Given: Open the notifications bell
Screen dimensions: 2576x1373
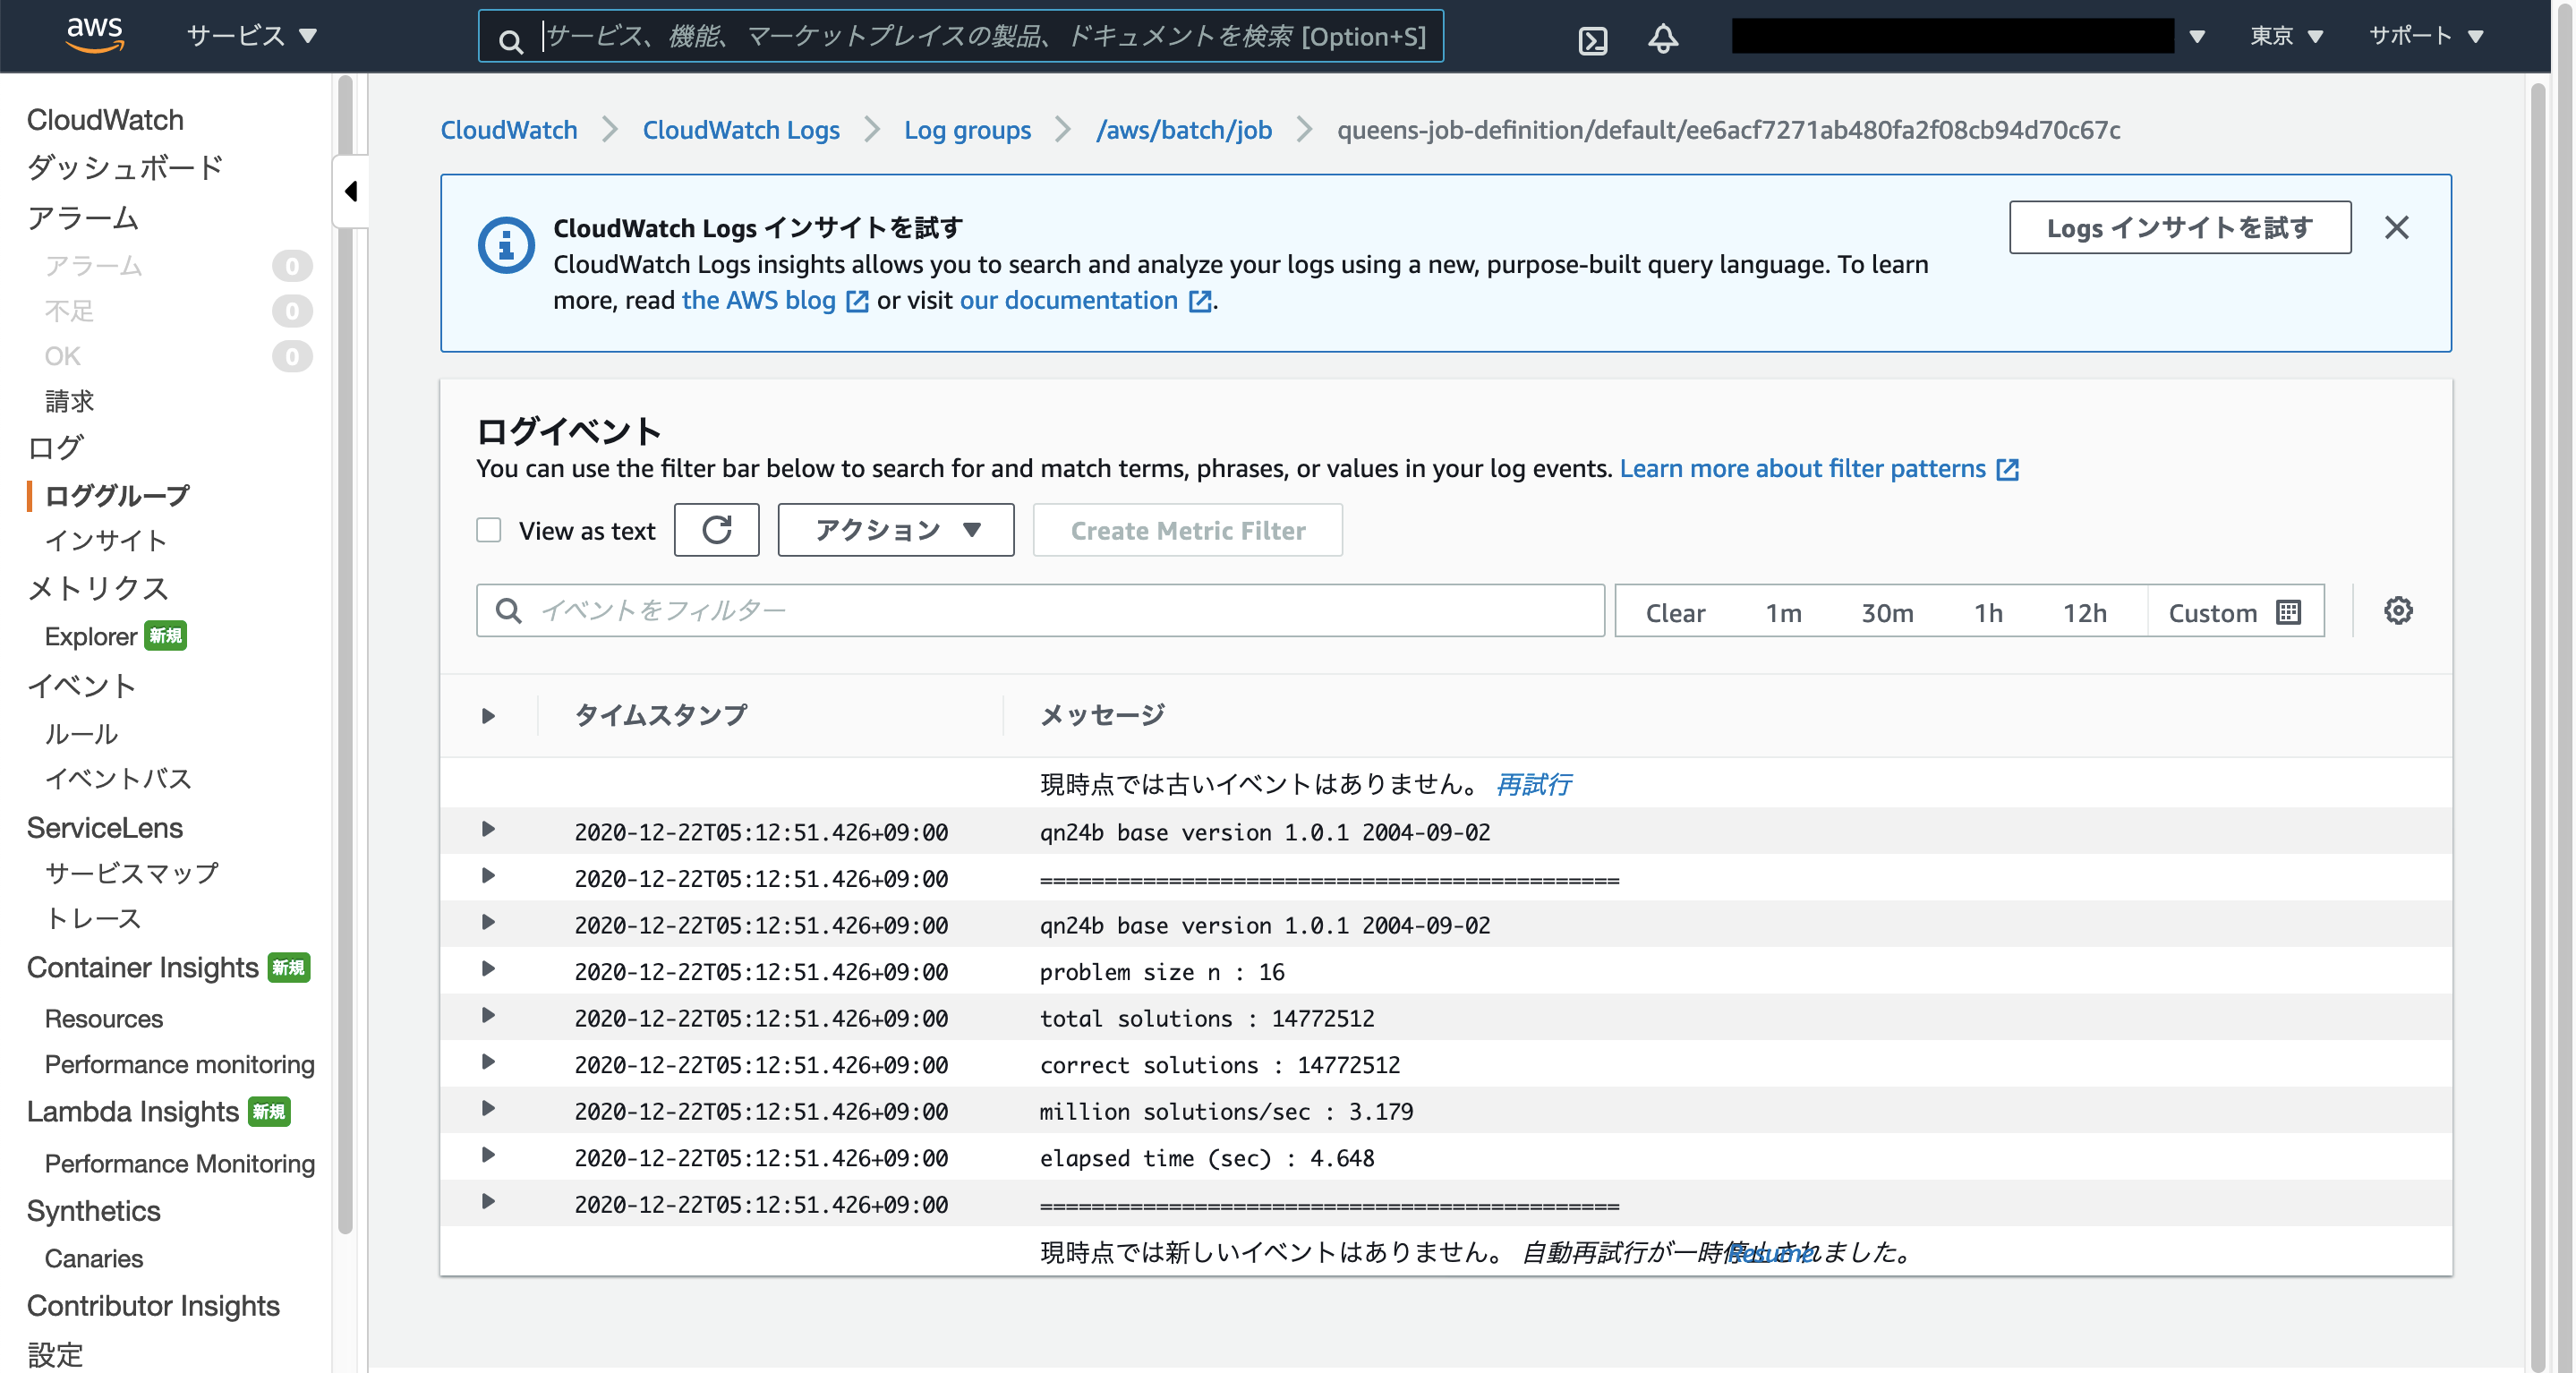Looking at the screenshot, I should coord(1662,38).
